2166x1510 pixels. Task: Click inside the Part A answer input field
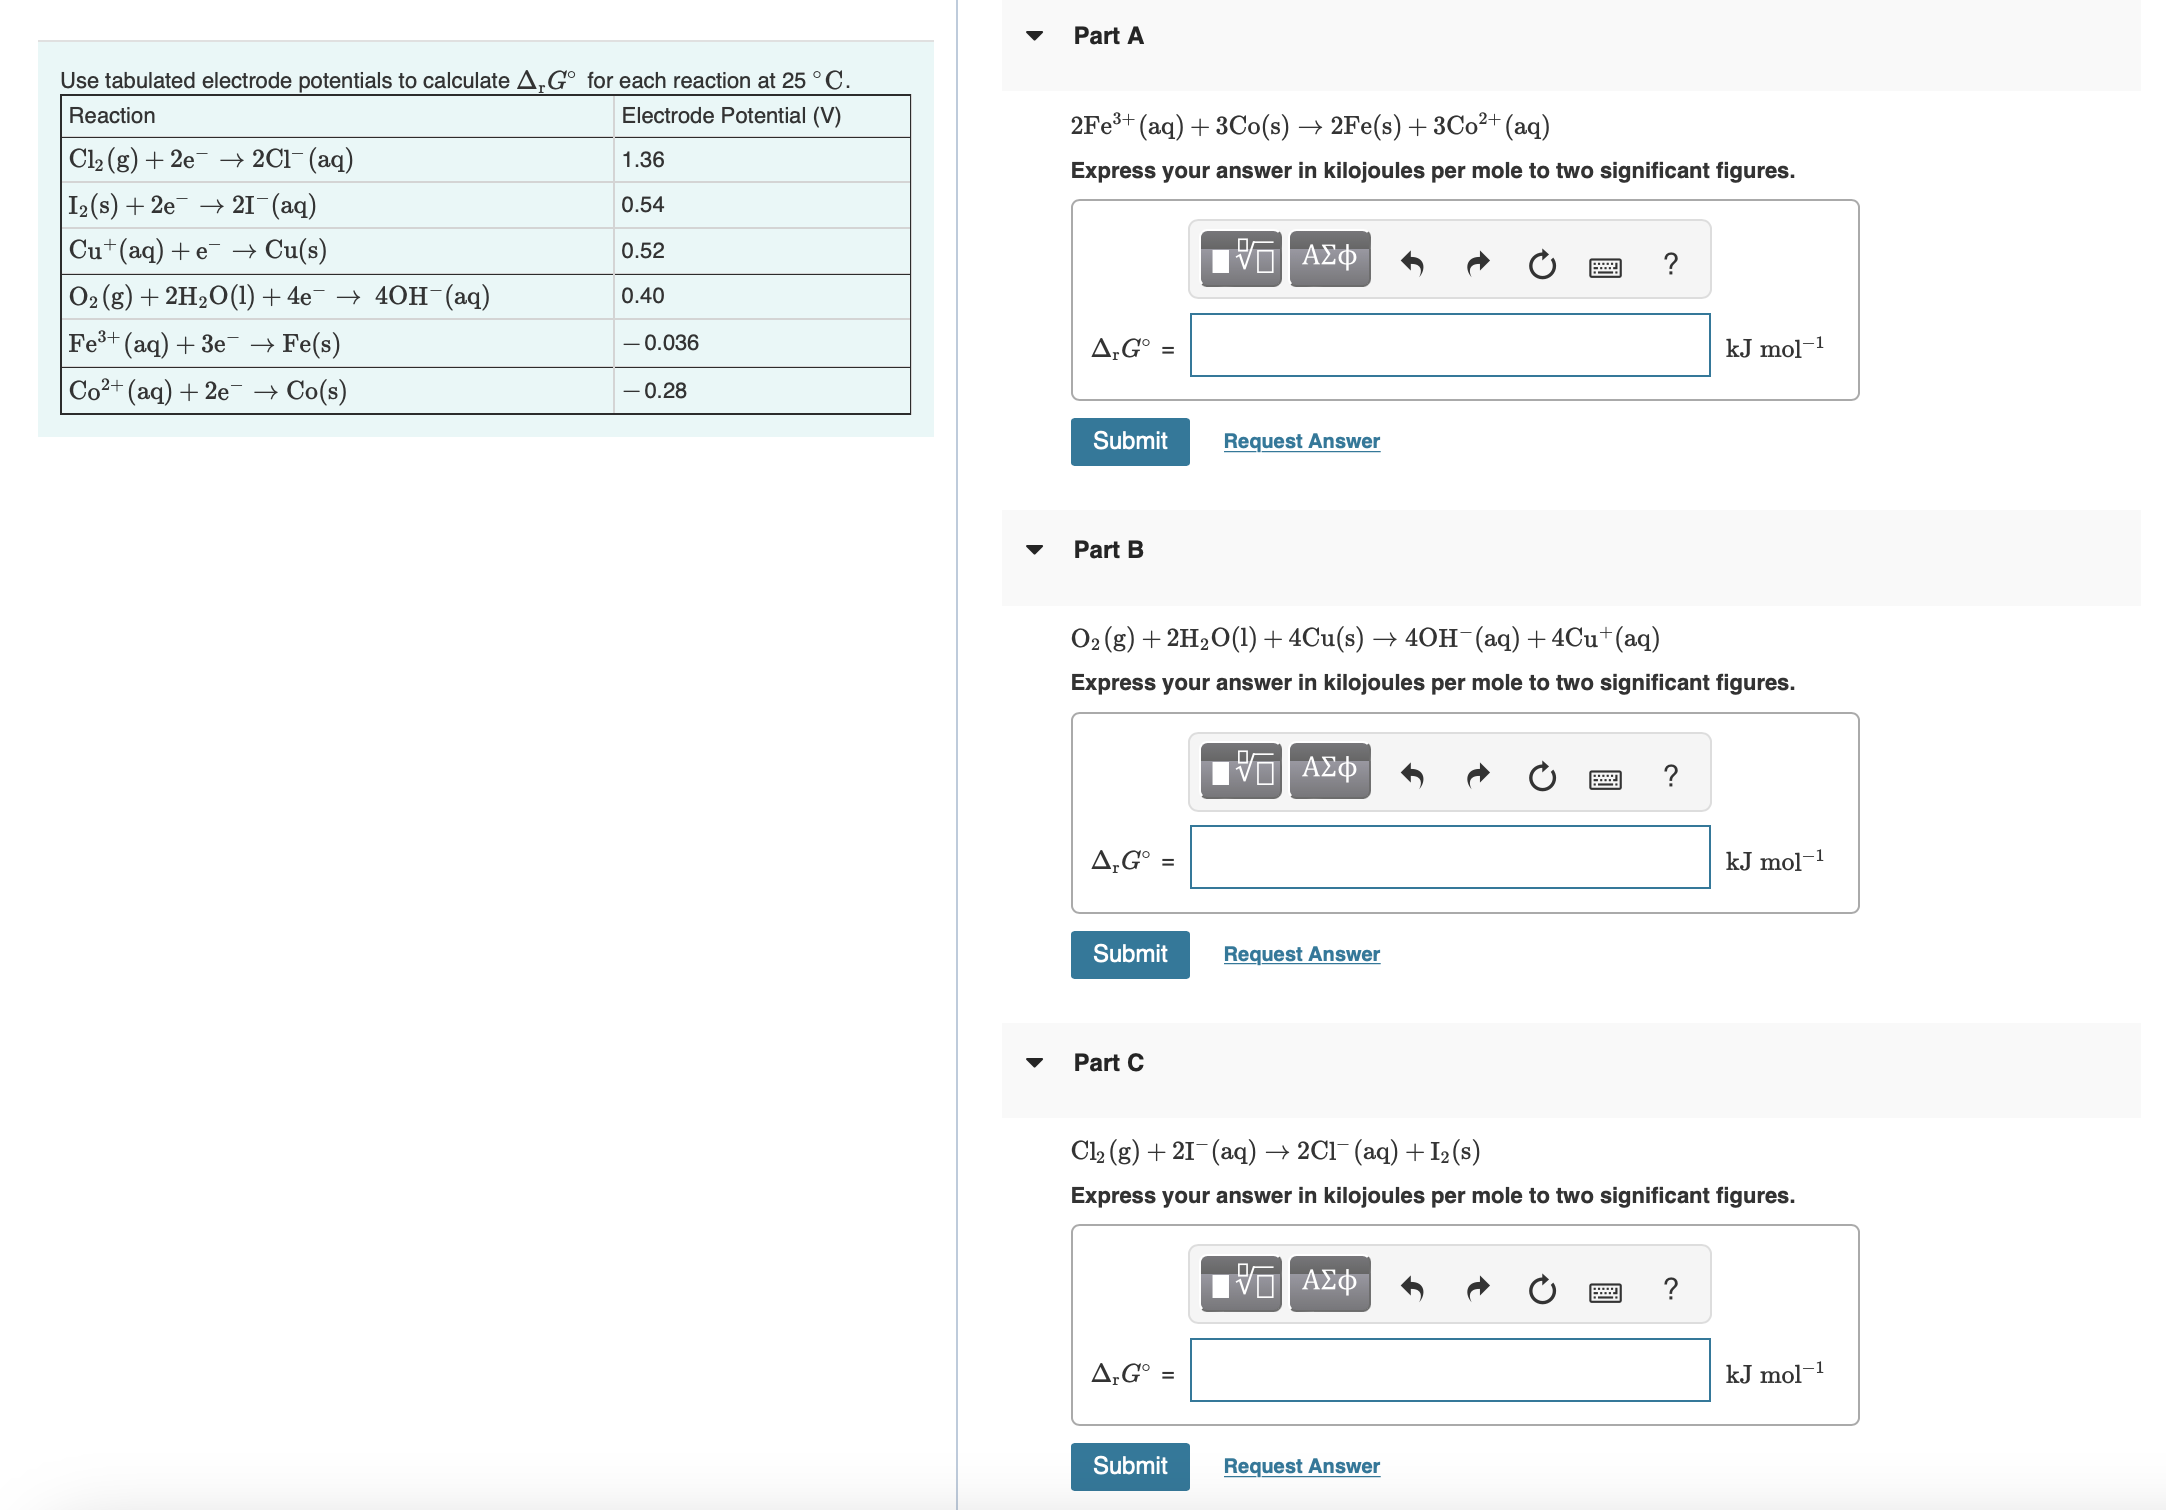[1449, 346]
